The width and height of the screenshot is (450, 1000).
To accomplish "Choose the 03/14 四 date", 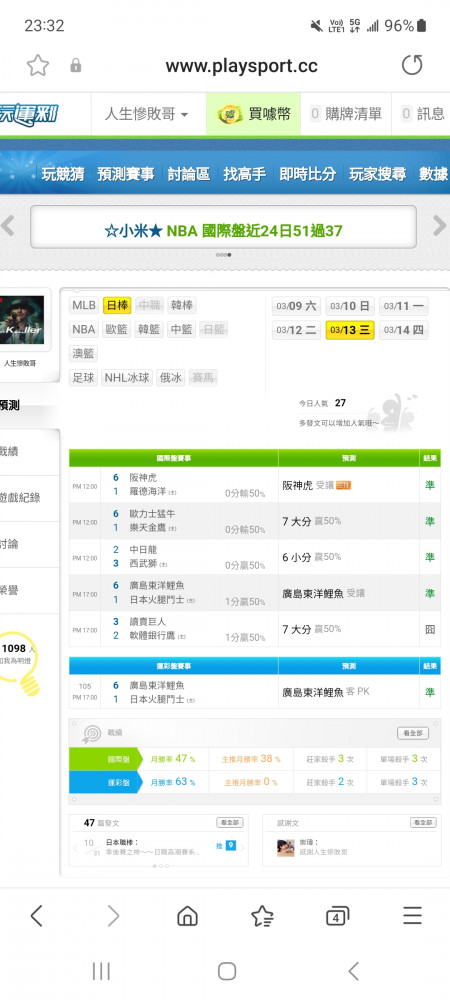I will [404, 330].
